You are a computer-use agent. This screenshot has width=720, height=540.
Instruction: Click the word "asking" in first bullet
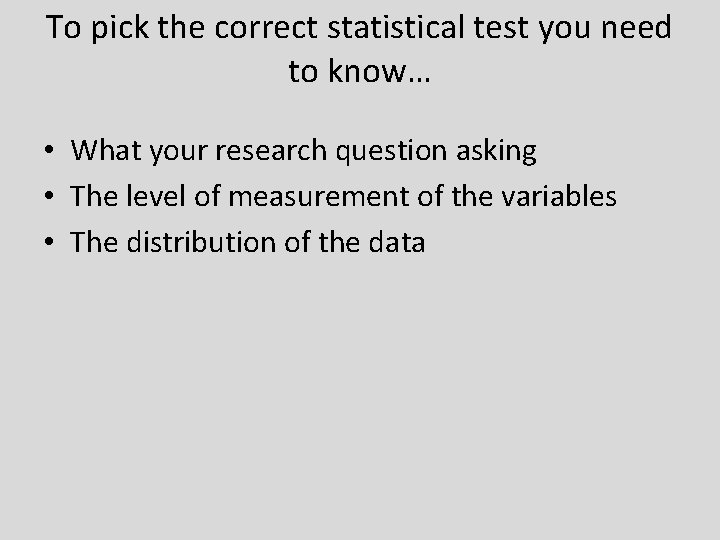(x=496, y=152)
